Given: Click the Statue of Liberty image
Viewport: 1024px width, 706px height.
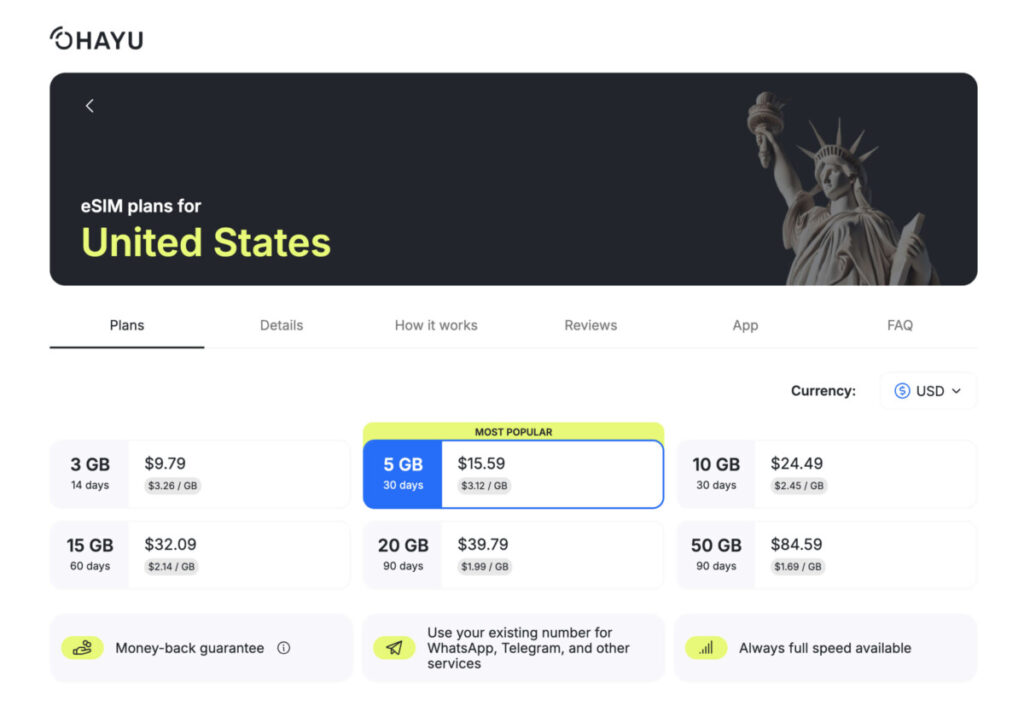Looking at the screenshot, I should (840, 190).
